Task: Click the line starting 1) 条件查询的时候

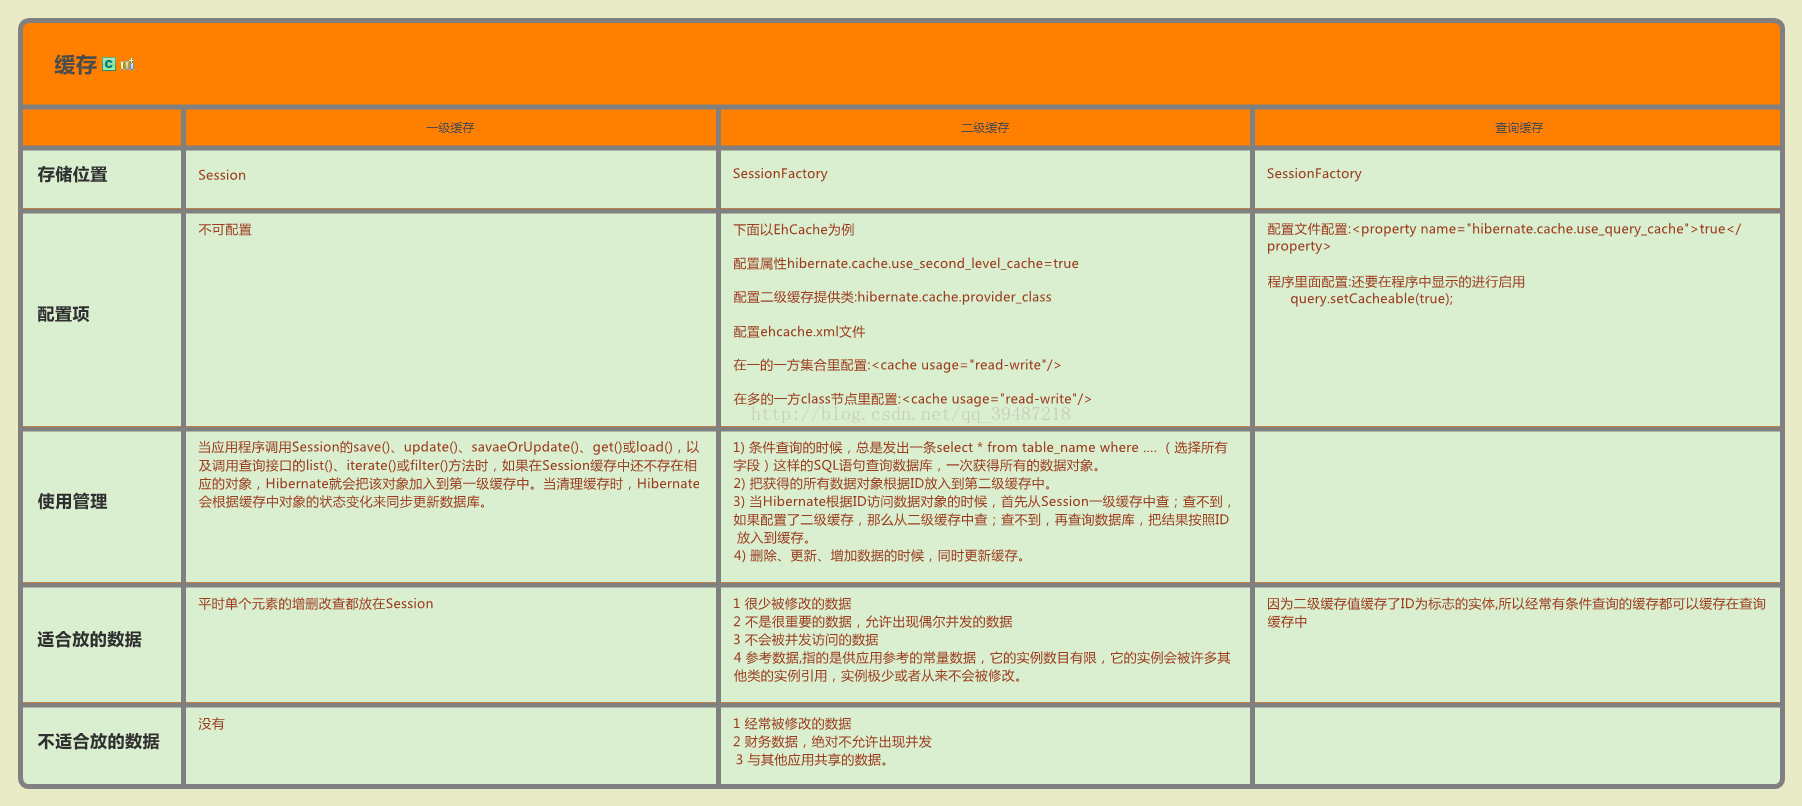Action: [980, 456]
